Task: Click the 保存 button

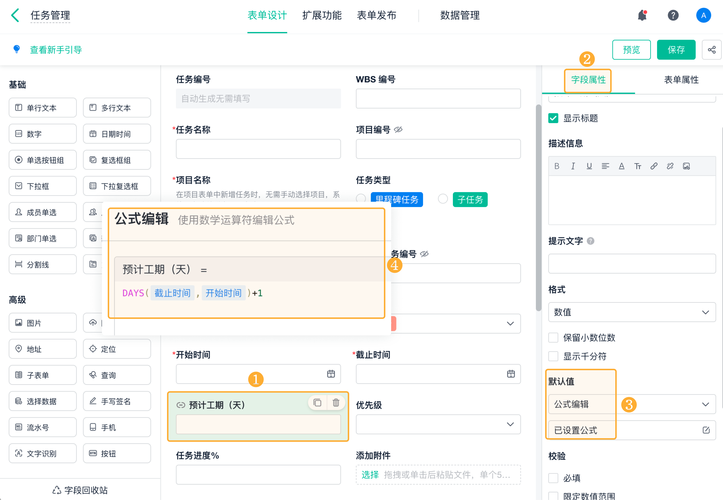Action: click(x=676, y=50)
